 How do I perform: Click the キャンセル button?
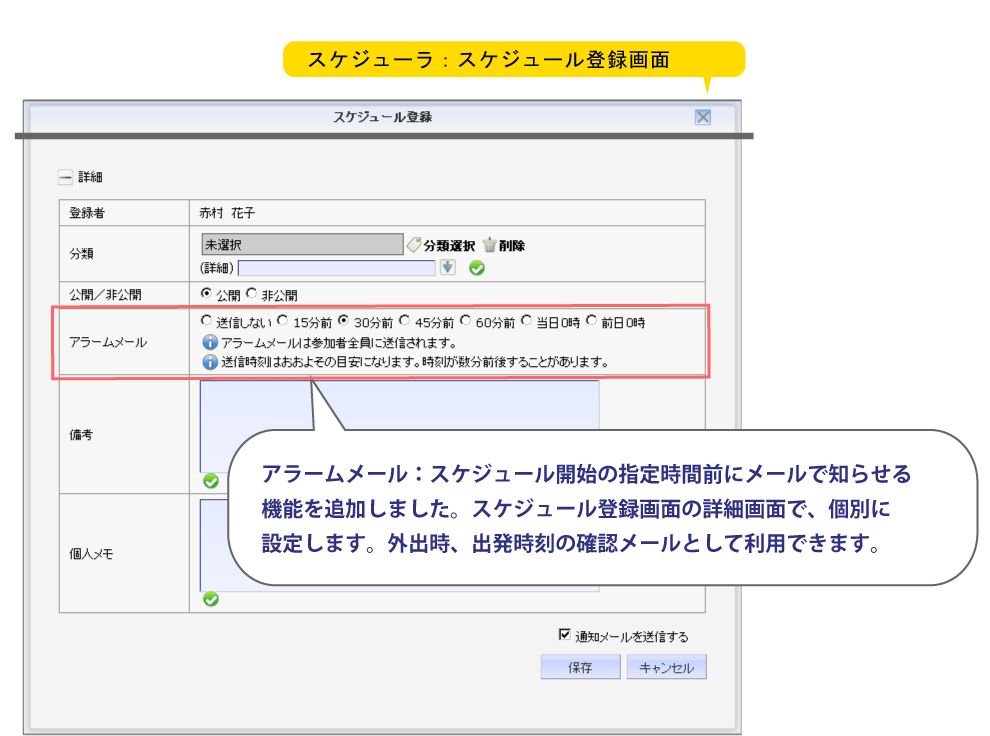click(667, 667)
